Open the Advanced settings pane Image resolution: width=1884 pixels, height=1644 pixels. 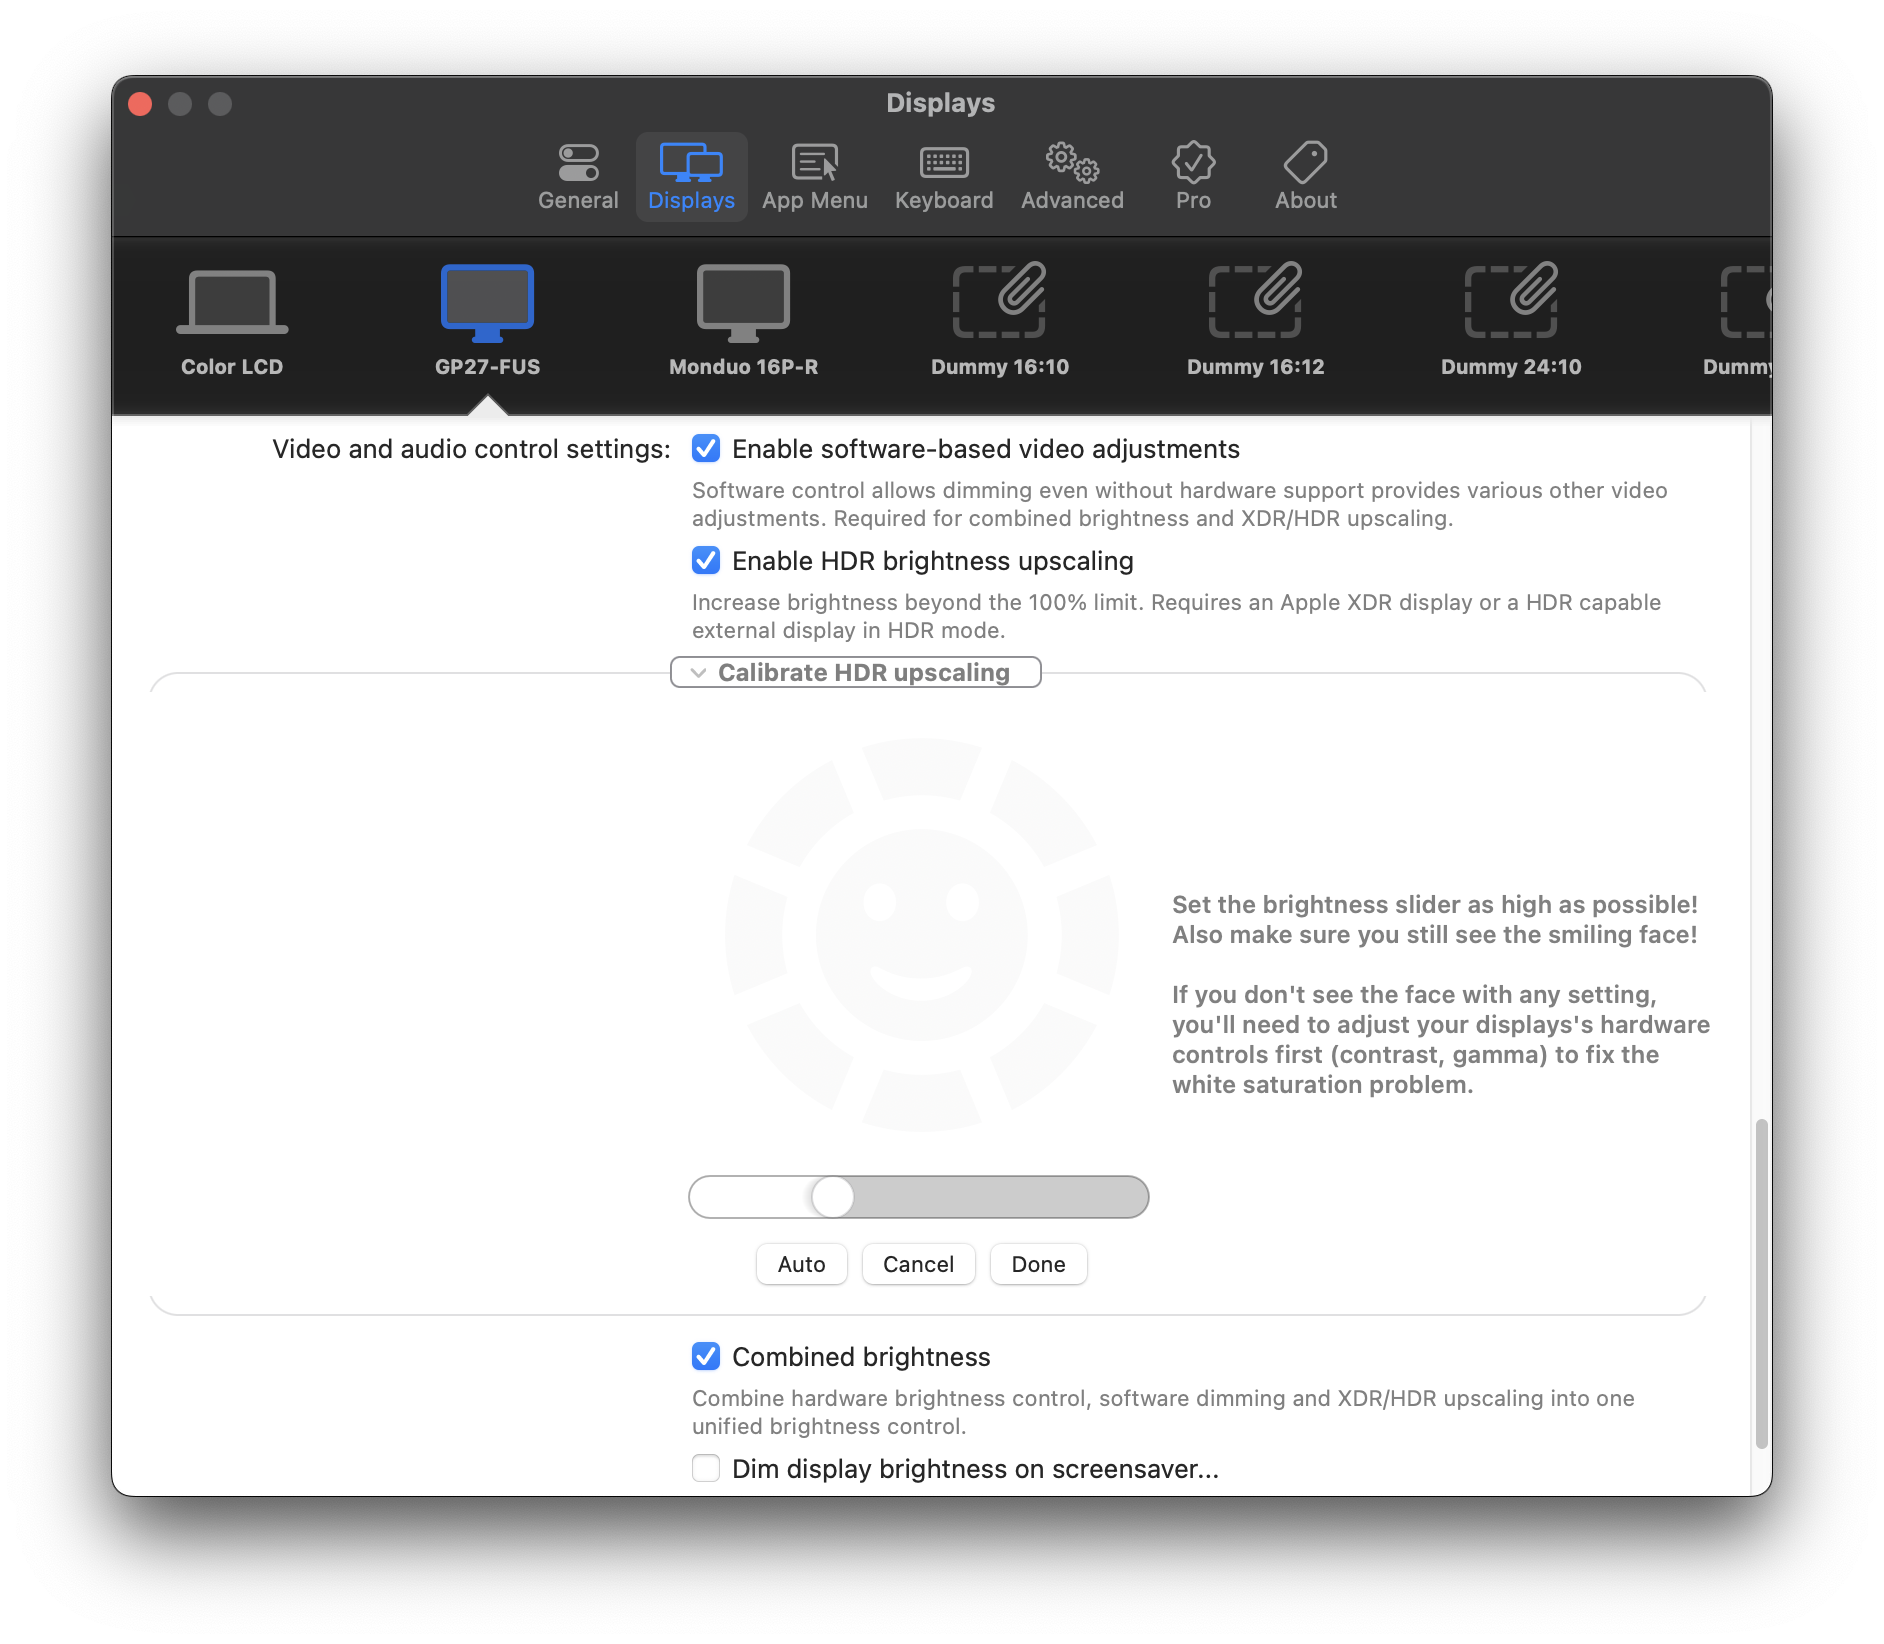pyautogui.click(x=1071, y=177)
